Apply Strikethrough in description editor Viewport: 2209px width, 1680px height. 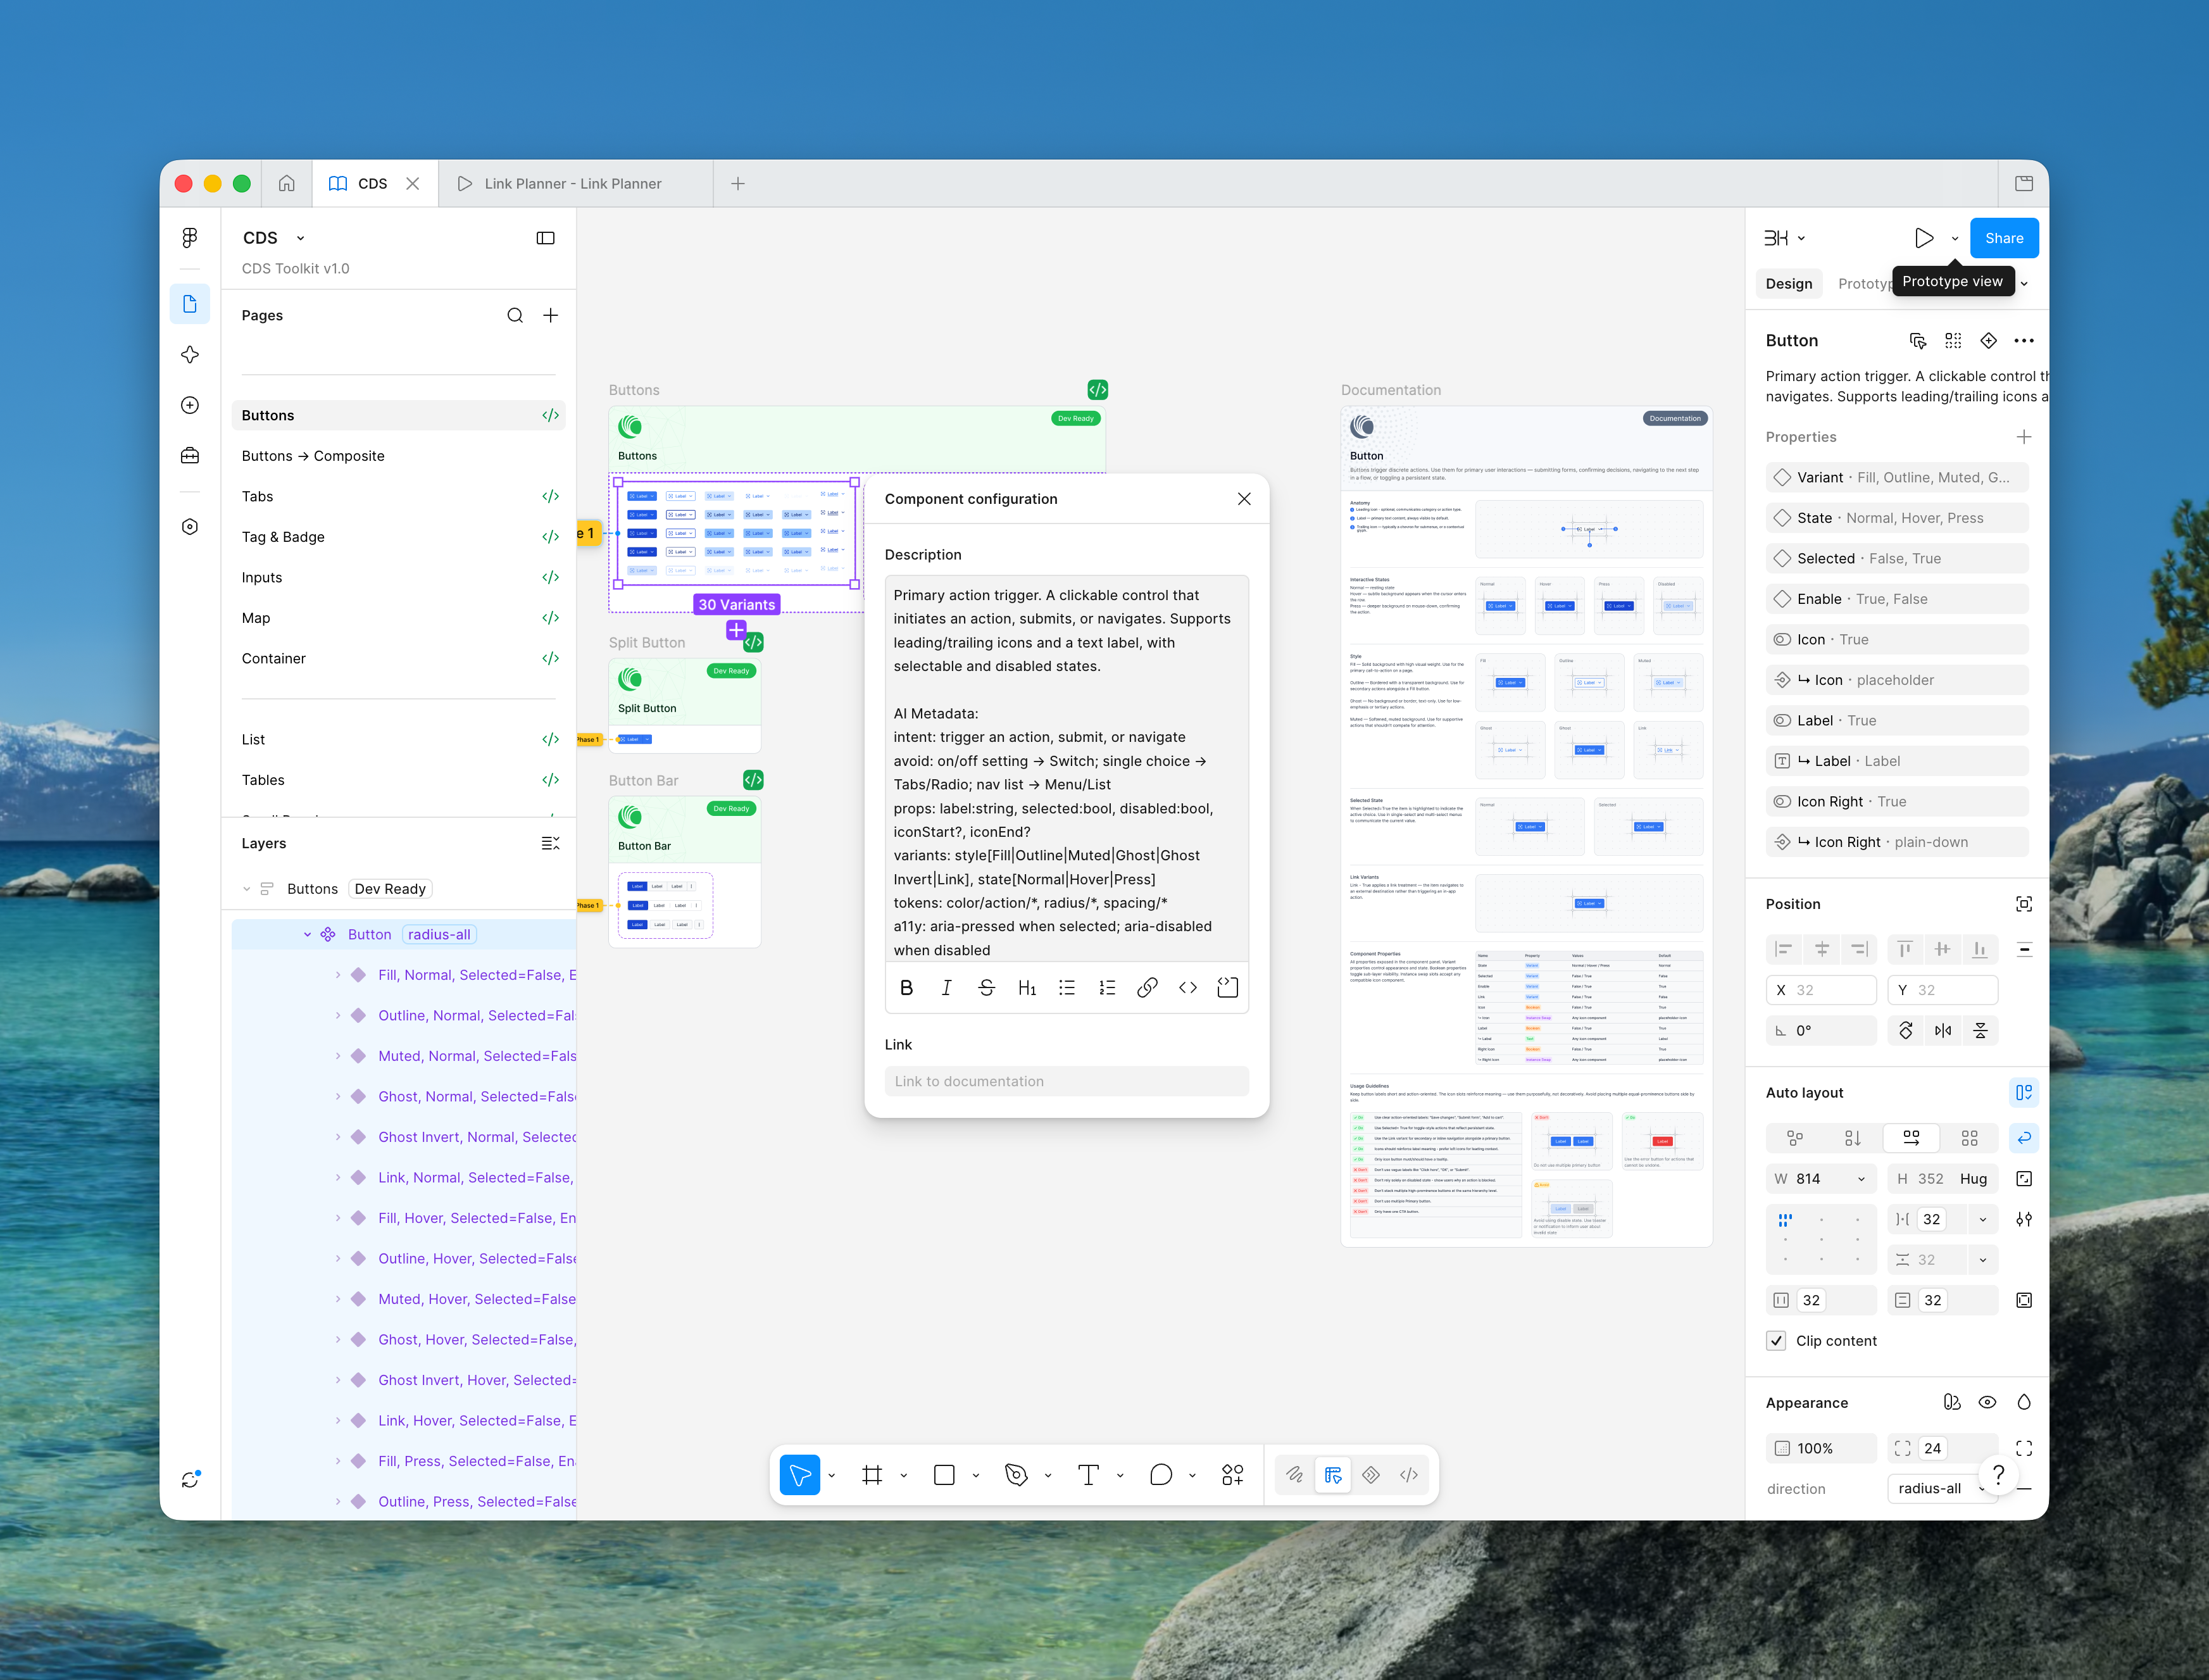pos(987,988)
